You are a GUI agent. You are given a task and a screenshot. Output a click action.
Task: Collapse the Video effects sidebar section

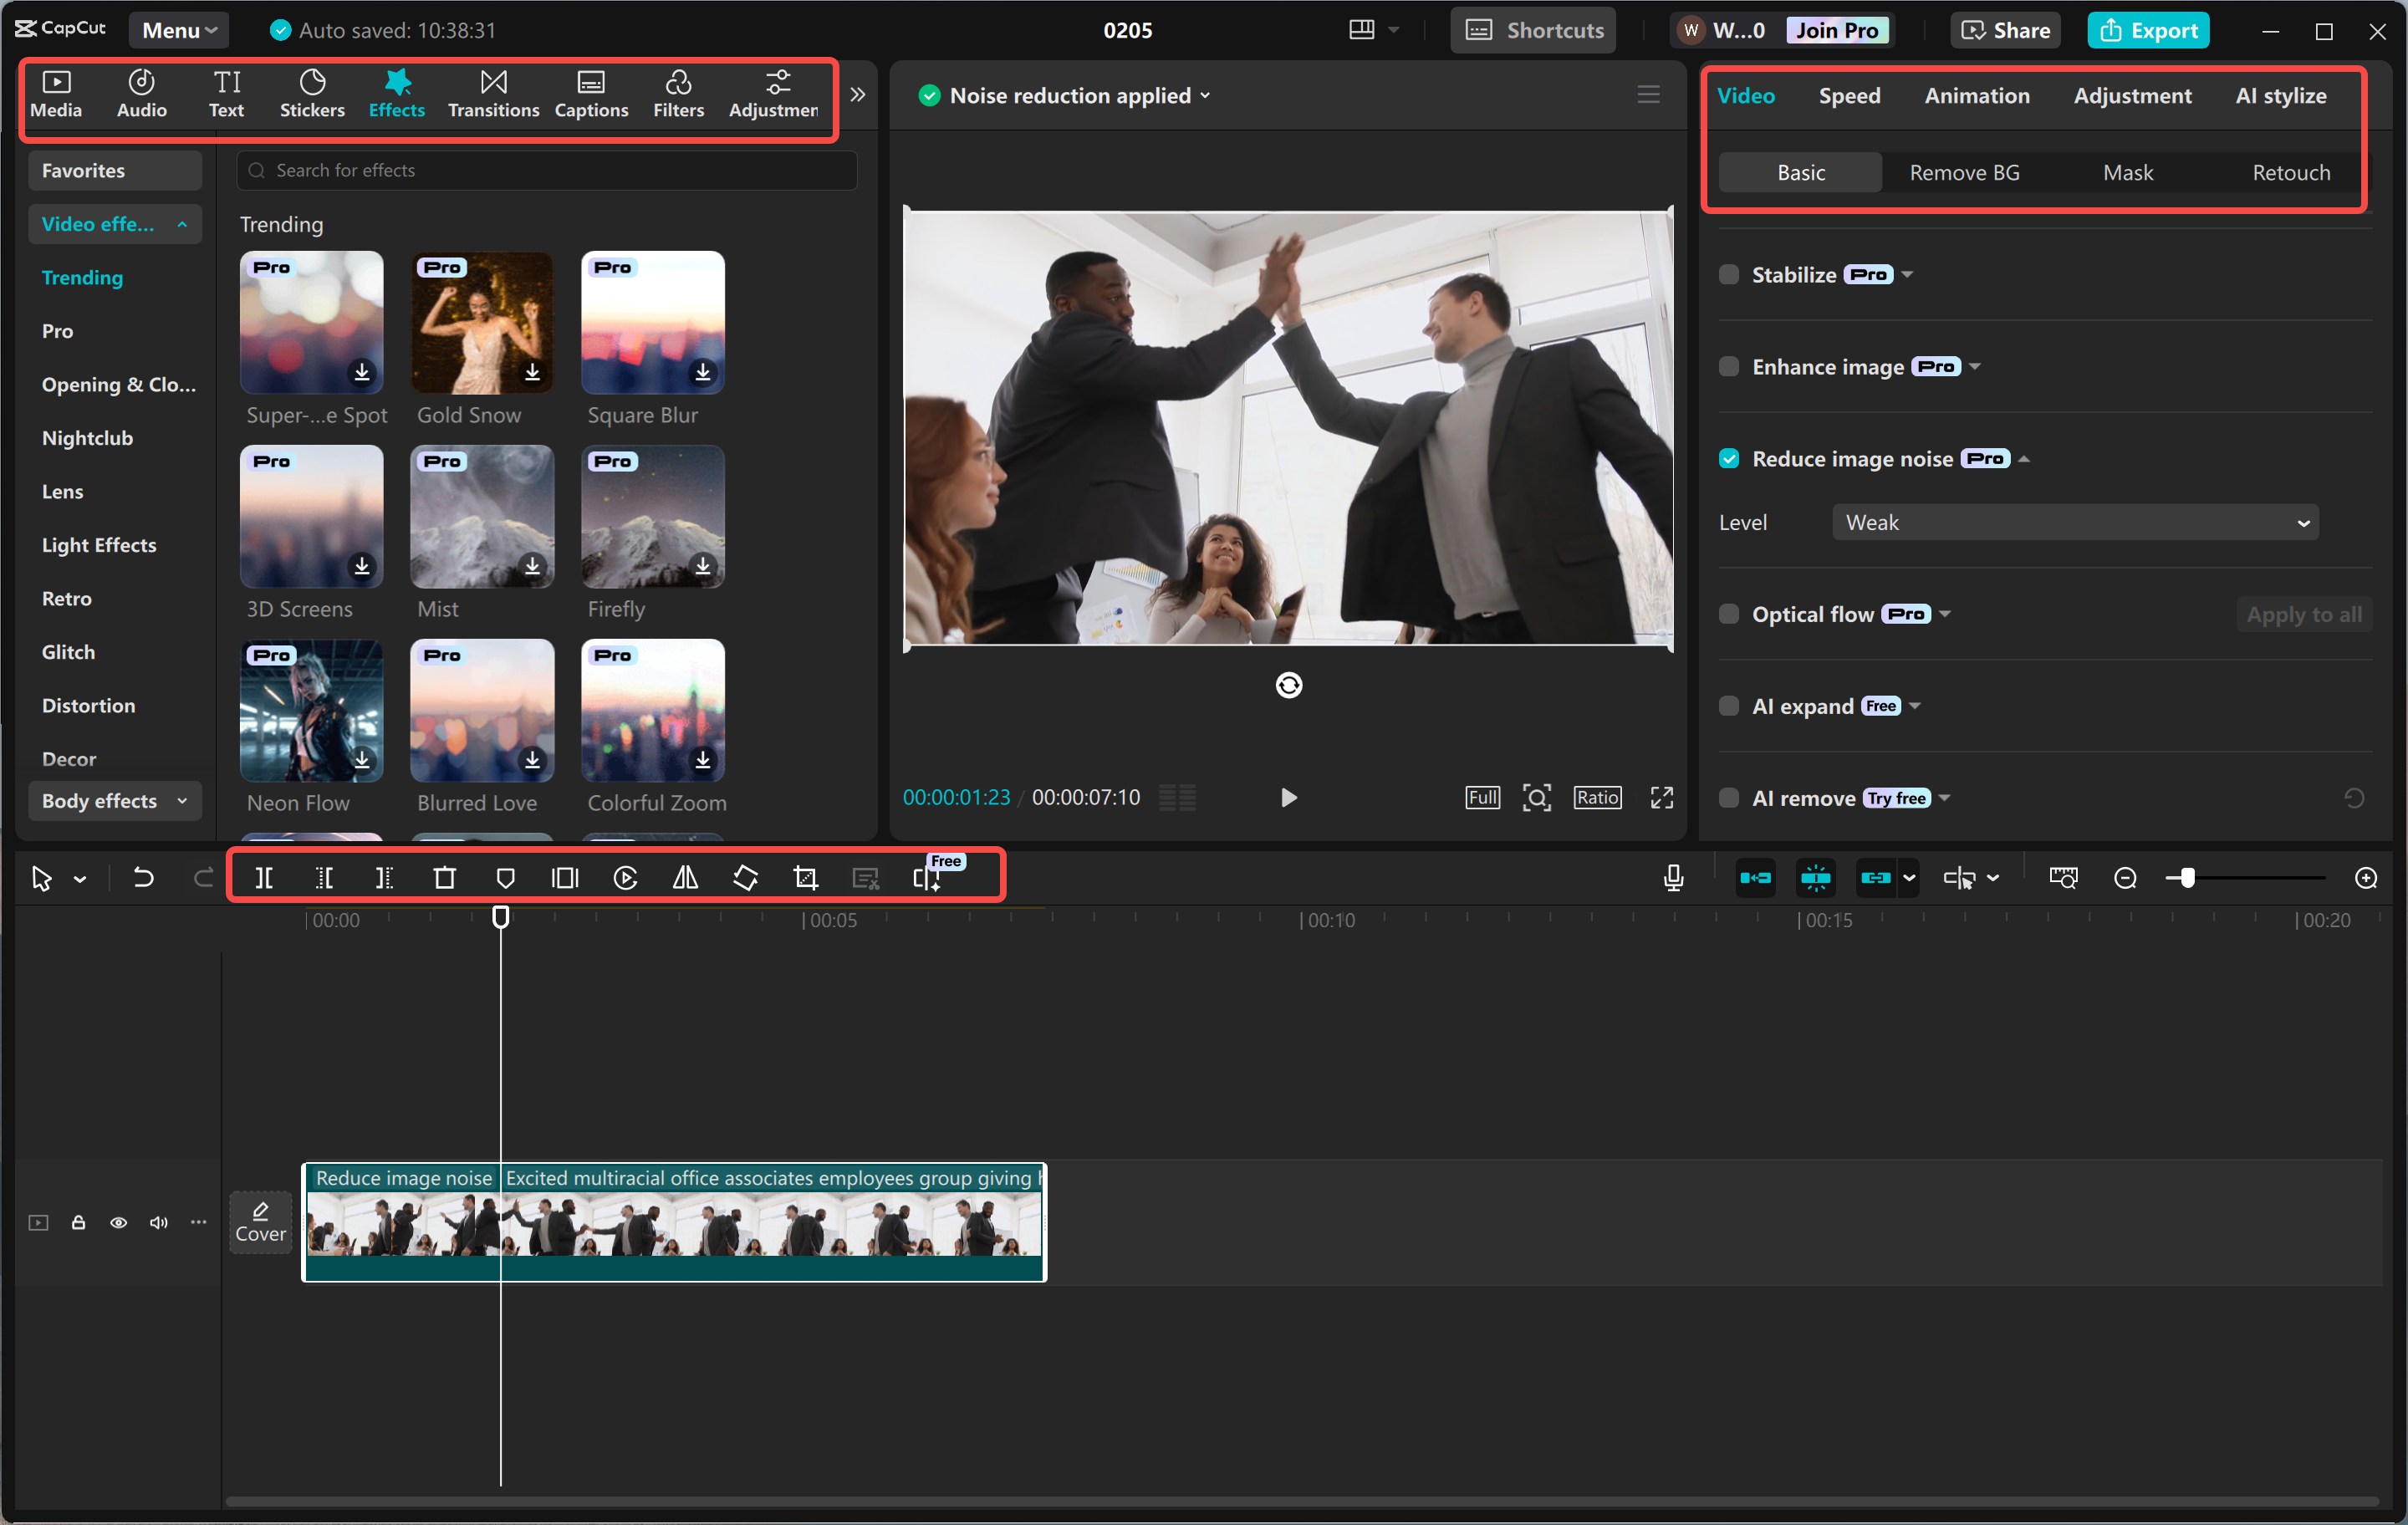click(x=183, y=223)
